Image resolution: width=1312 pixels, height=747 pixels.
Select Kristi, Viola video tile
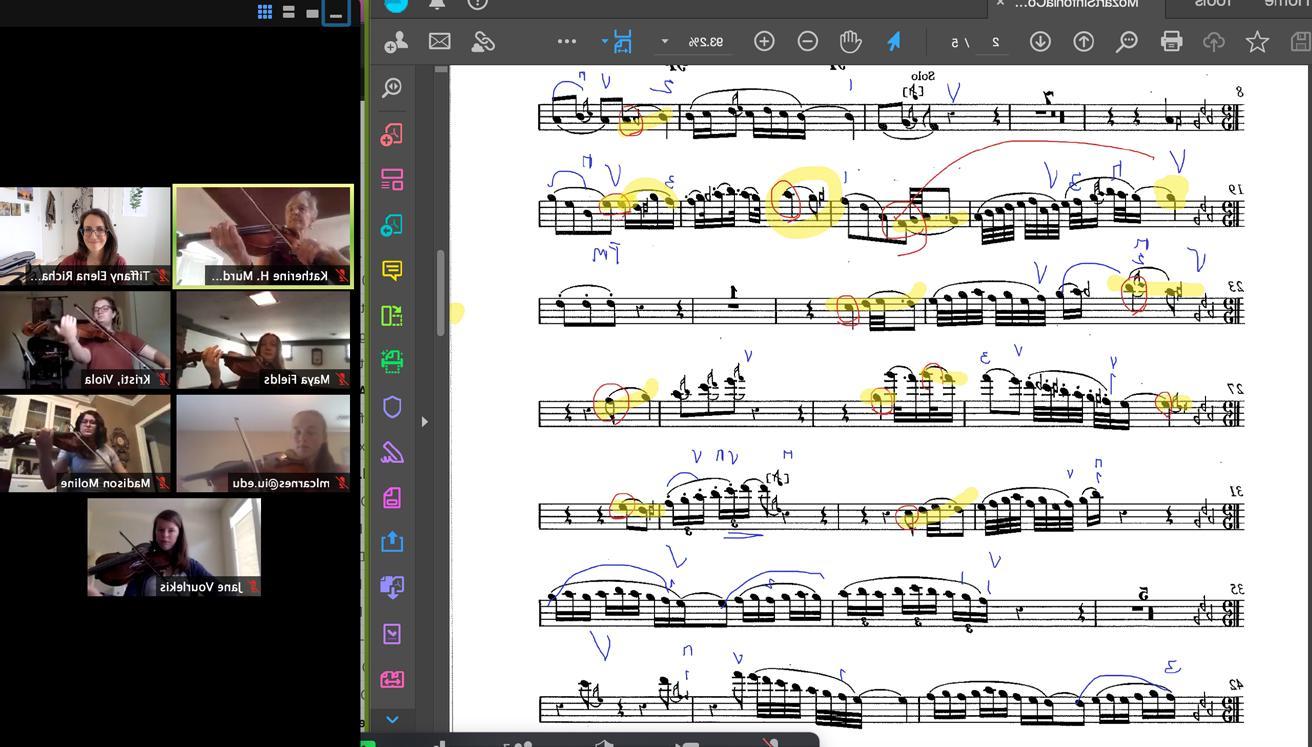pos(85,340)
